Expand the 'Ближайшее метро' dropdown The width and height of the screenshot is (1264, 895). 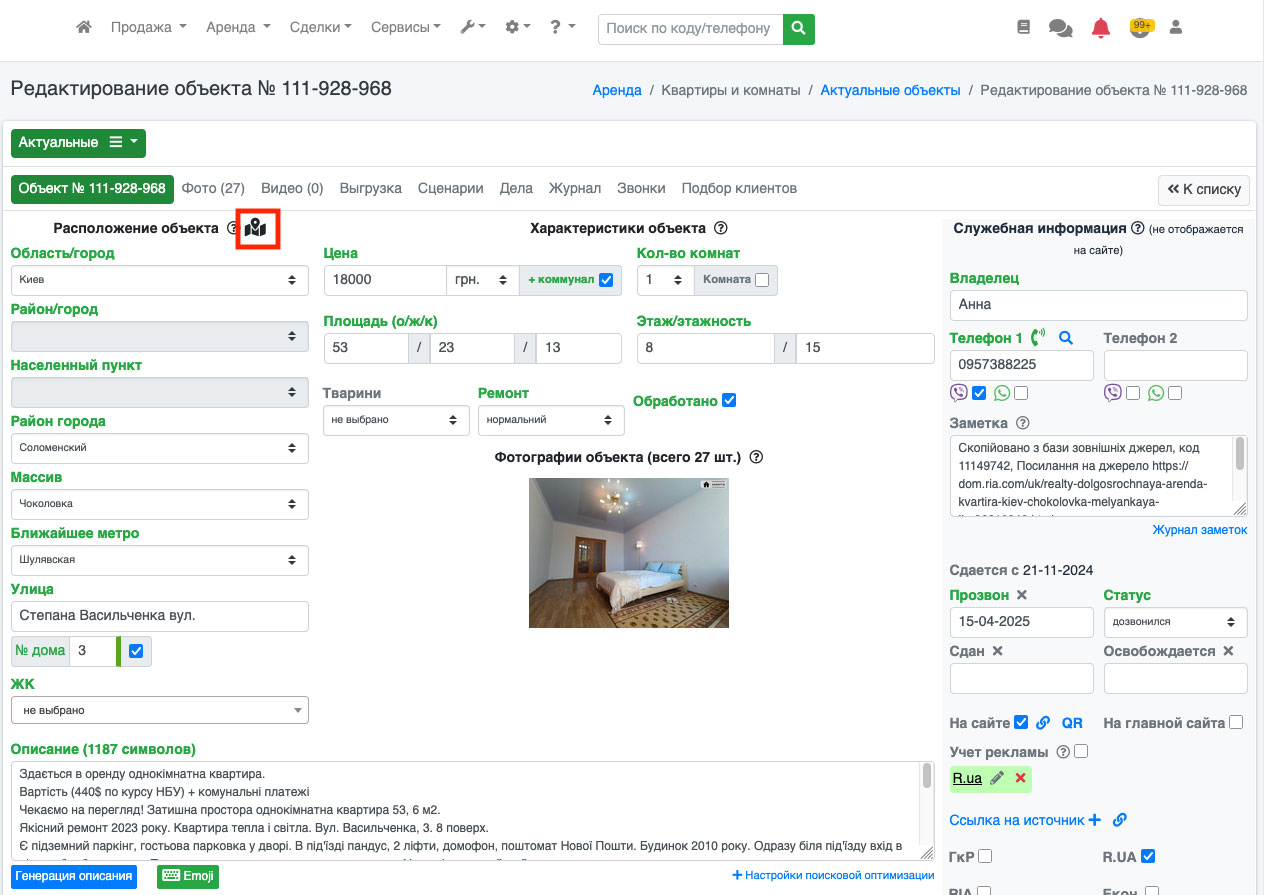click(160, 560)
